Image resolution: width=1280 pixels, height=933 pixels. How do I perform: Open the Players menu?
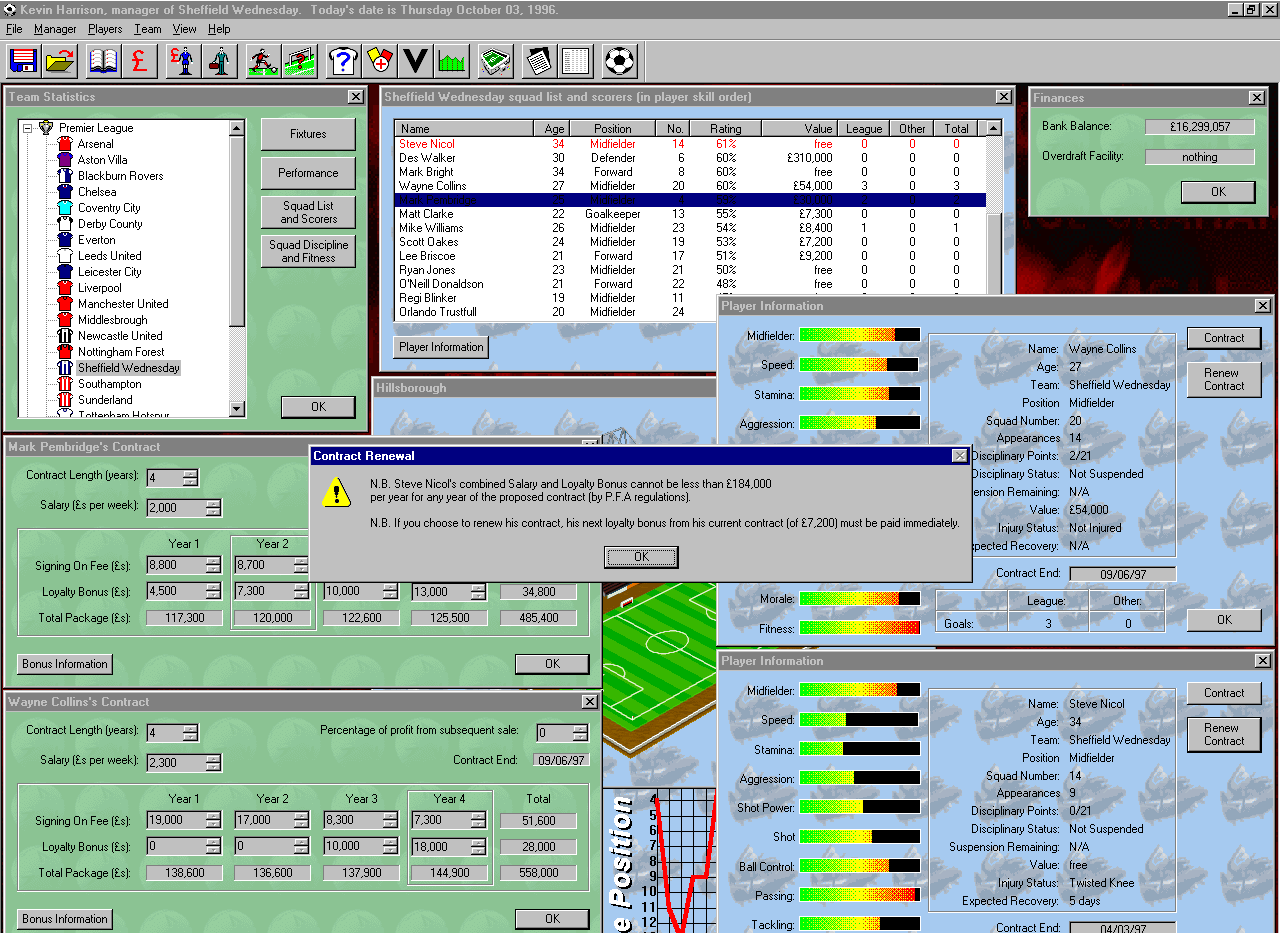(105, 29)
